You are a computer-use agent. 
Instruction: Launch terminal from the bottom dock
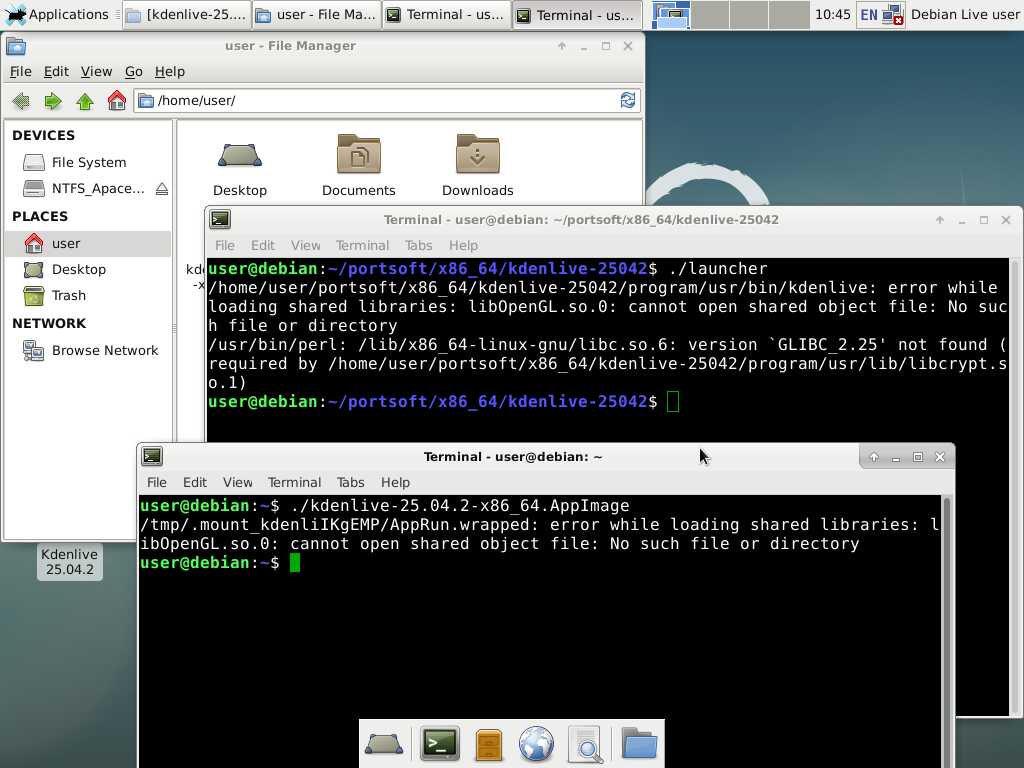[439, 744]
